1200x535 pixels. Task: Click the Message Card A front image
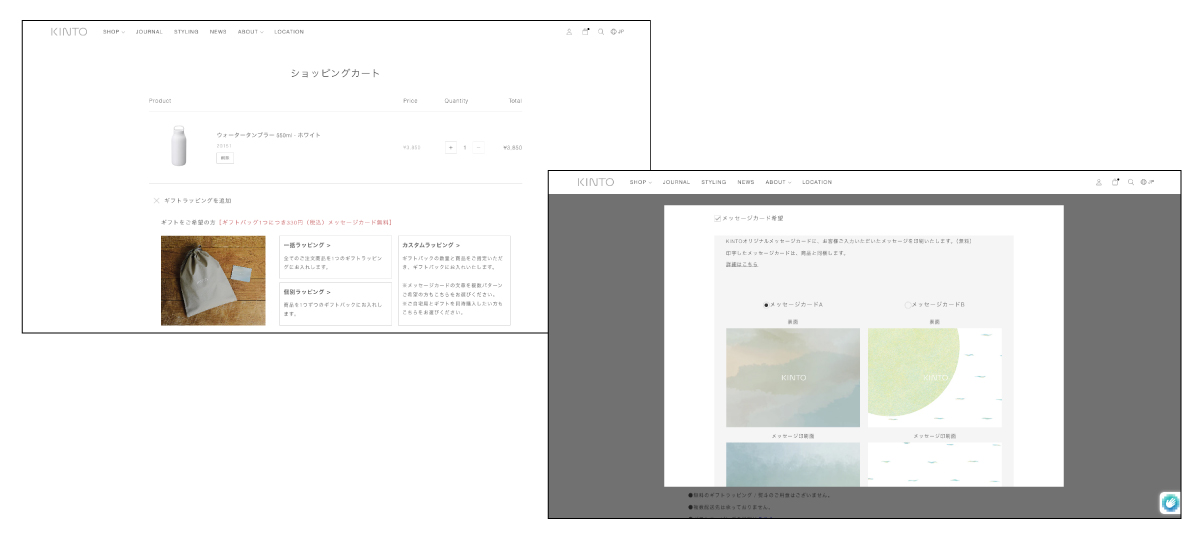793,378
